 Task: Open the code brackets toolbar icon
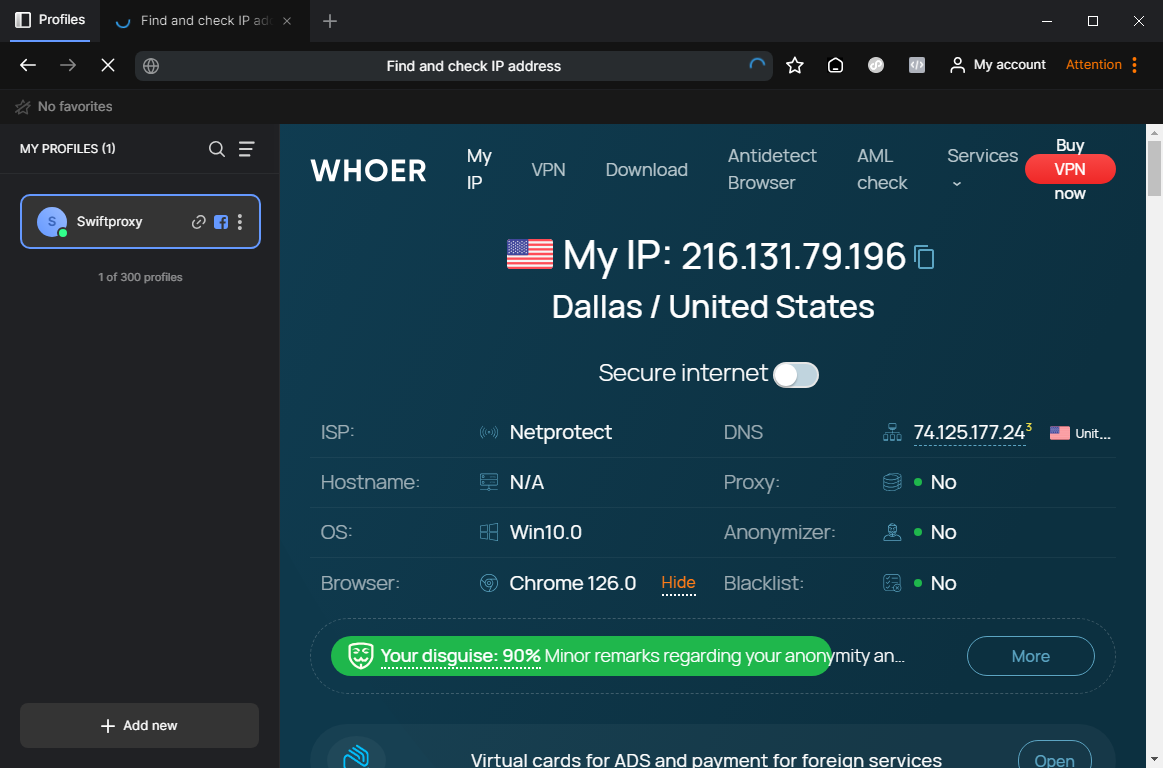pos(917,65)
